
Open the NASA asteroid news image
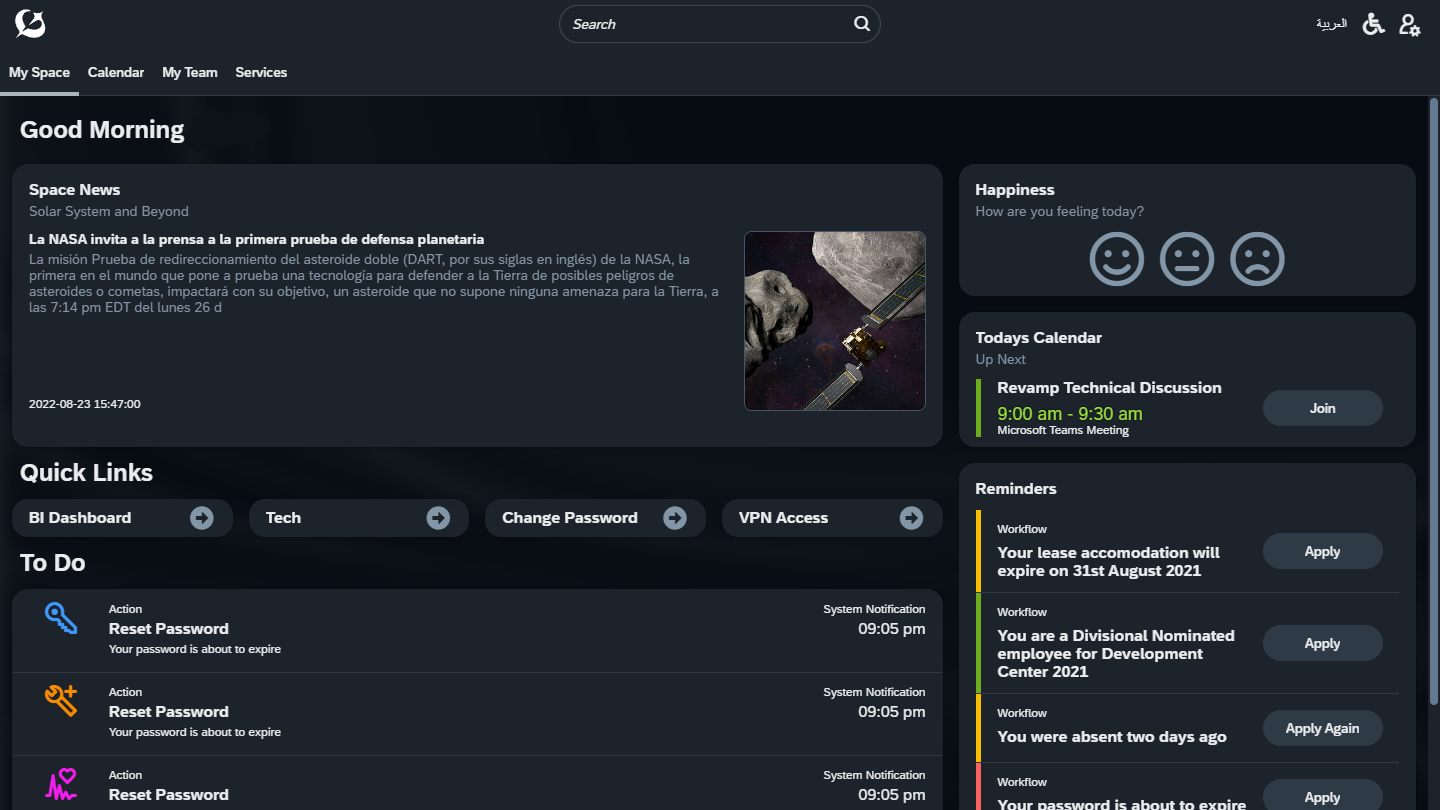pos(834,321)
